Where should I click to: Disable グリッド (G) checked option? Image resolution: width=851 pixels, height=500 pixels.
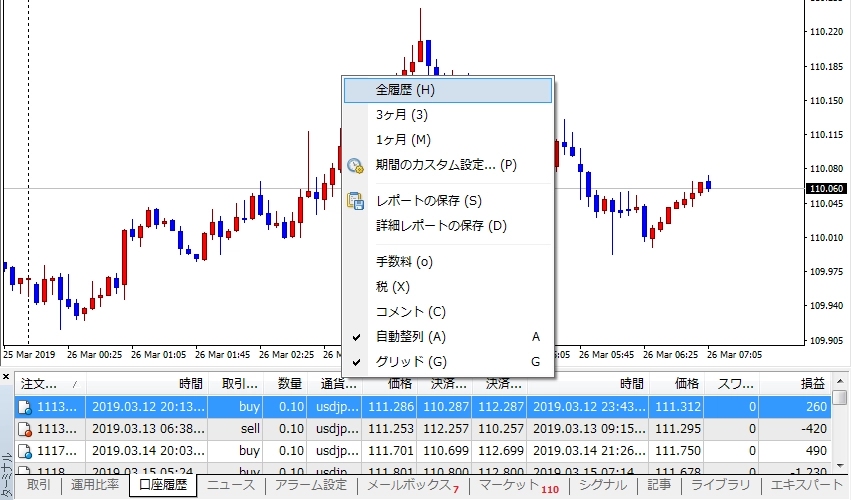tap(448, 362)
